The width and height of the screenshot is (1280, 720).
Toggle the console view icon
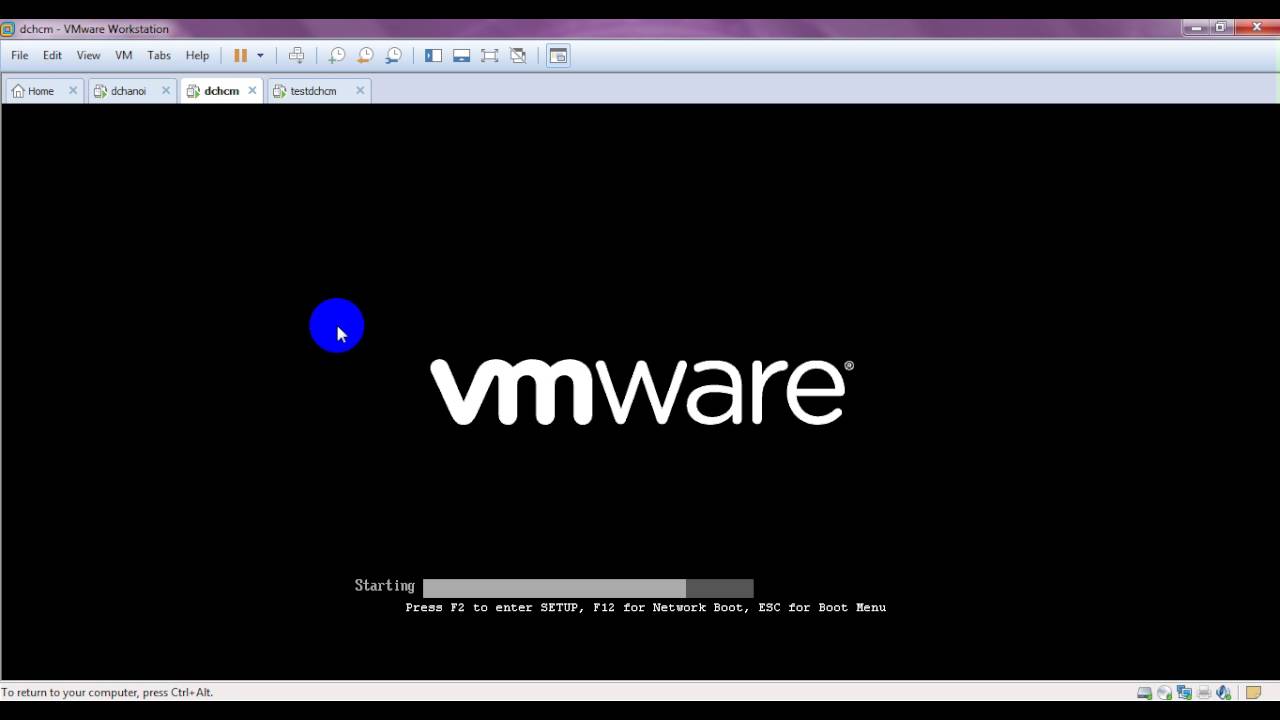[558, 56]
